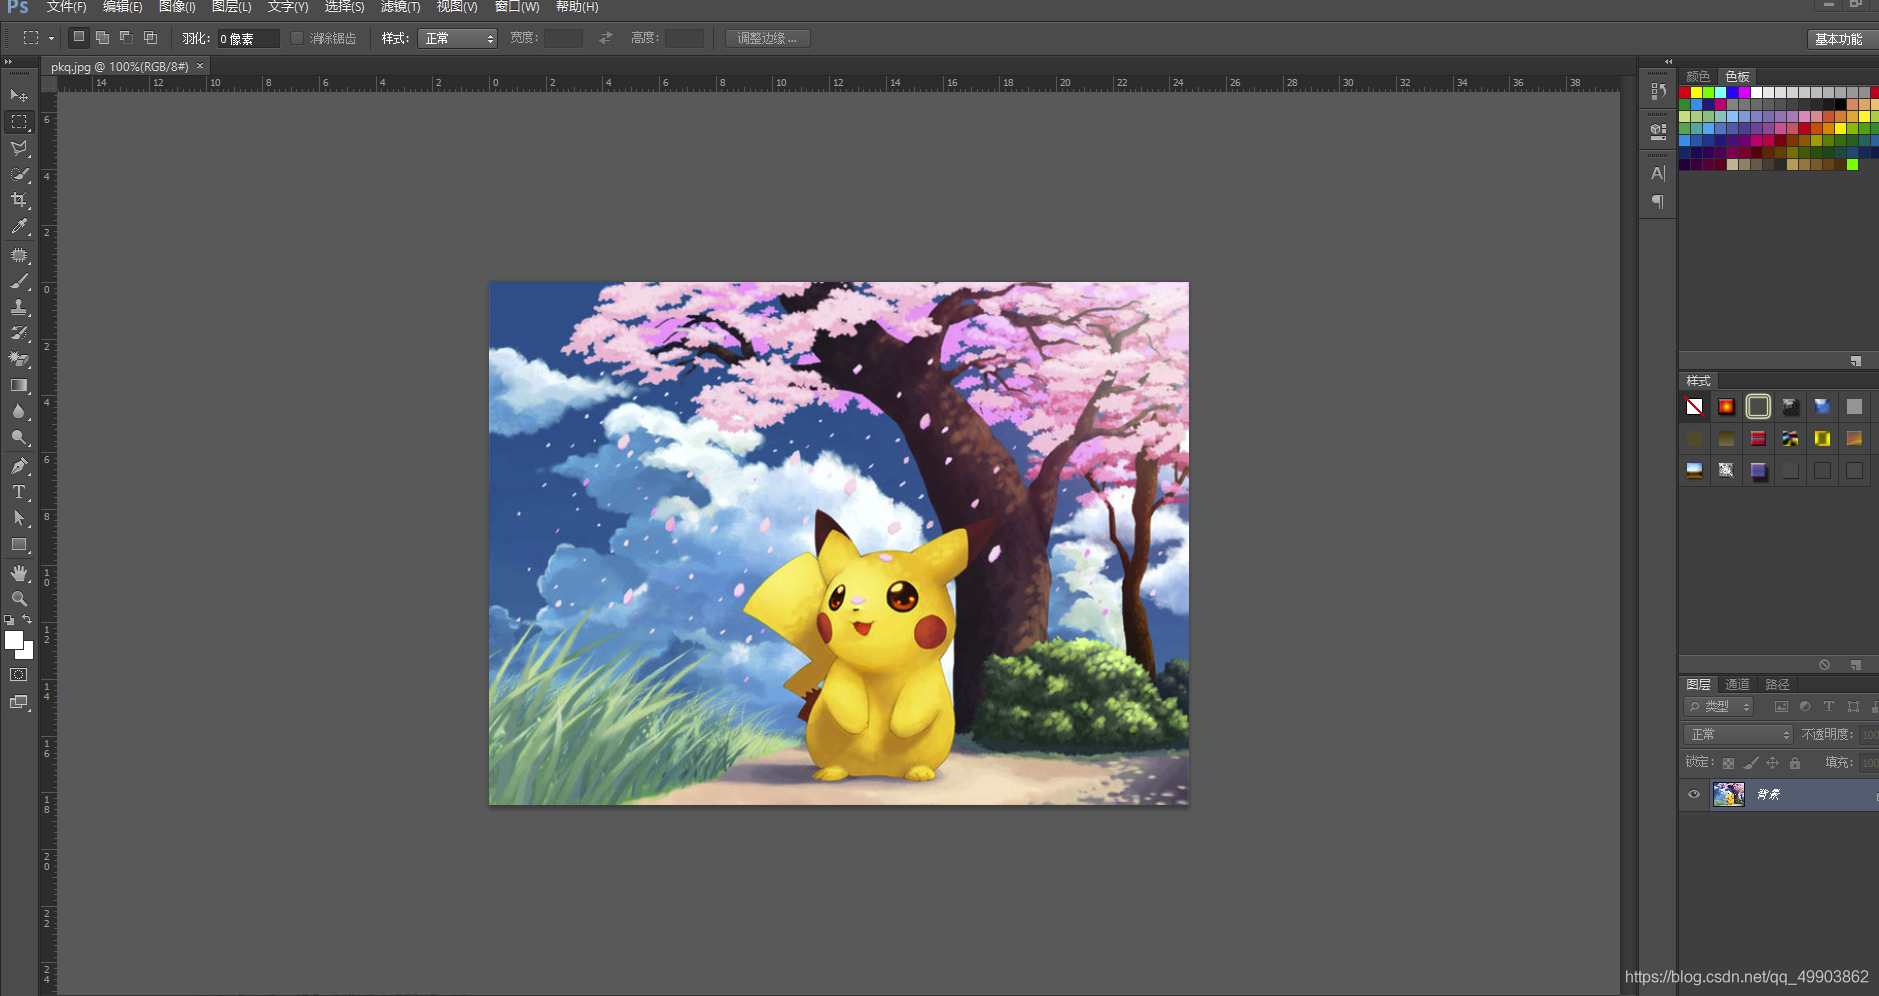Filter layers by pixel layer icon
The image size is (1879, 996).
(1781, 707)
